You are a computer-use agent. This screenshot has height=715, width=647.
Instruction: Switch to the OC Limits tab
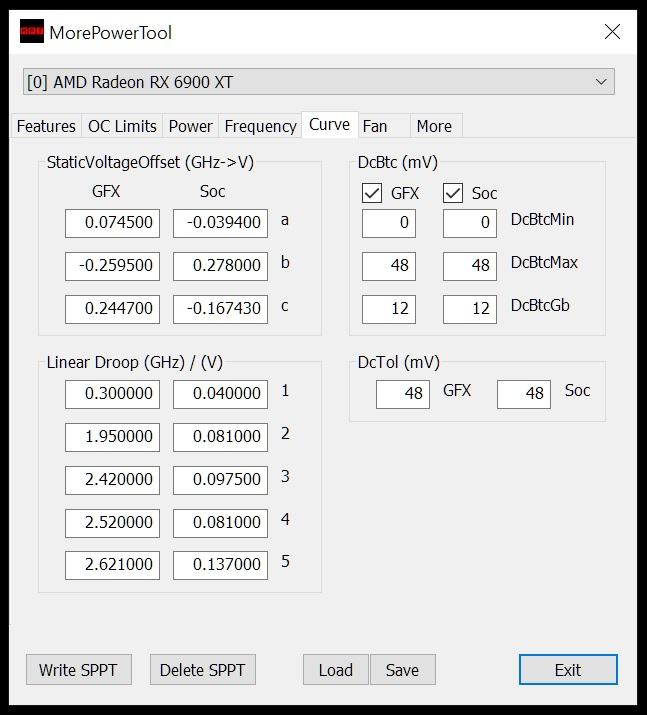122,126
